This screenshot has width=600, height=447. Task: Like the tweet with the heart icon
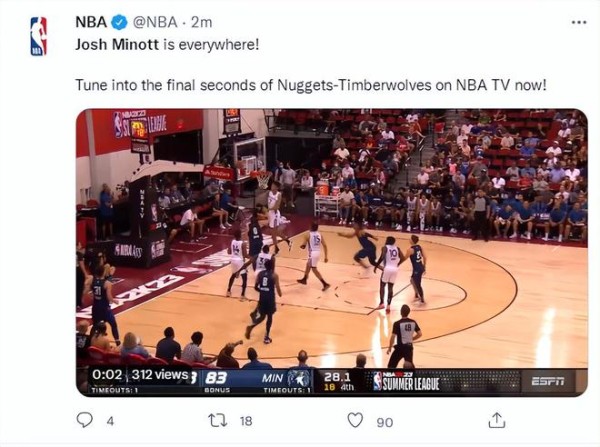pos(355,420)
